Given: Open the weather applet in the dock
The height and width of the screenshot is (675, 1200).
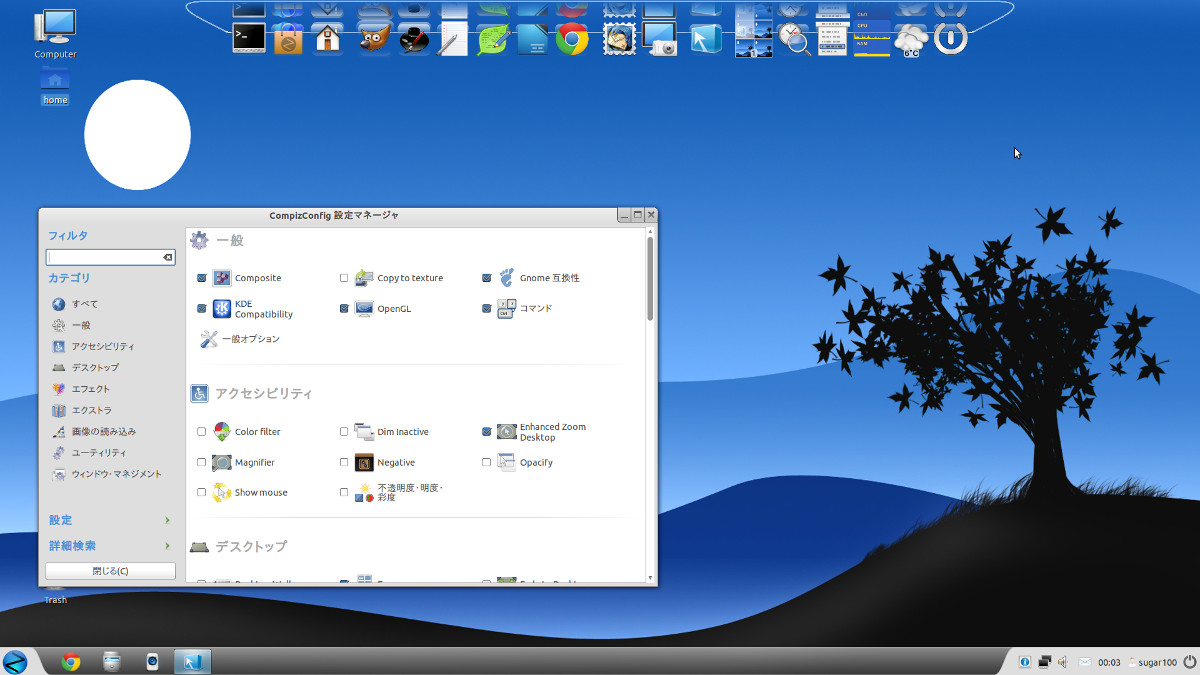Looking at the screenshot, I should click(x=911, y=40).
